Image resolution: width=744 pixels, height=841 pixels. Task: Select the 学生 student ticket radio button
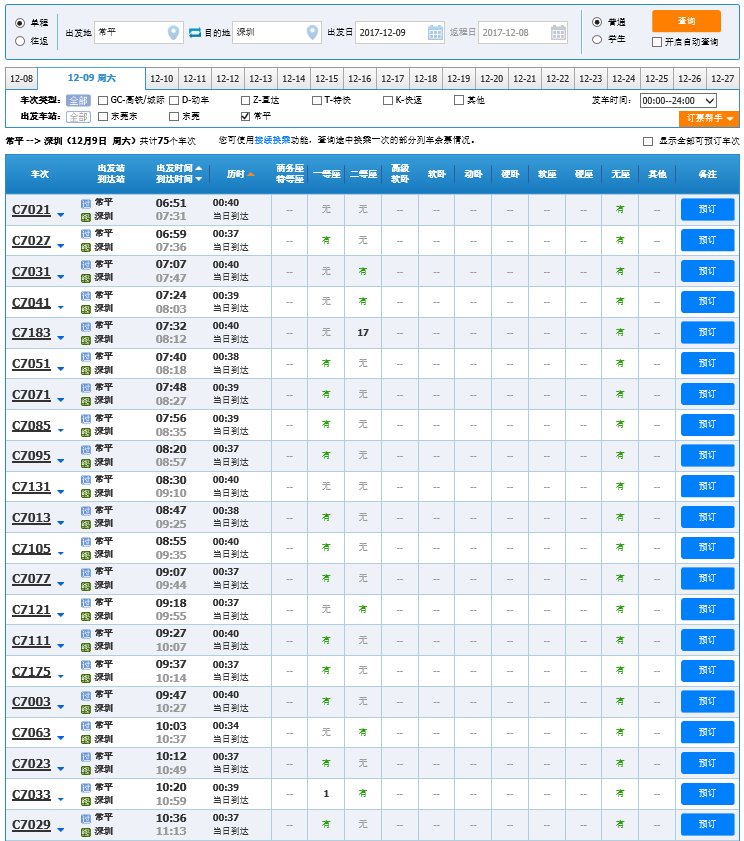tap(597, 40)
